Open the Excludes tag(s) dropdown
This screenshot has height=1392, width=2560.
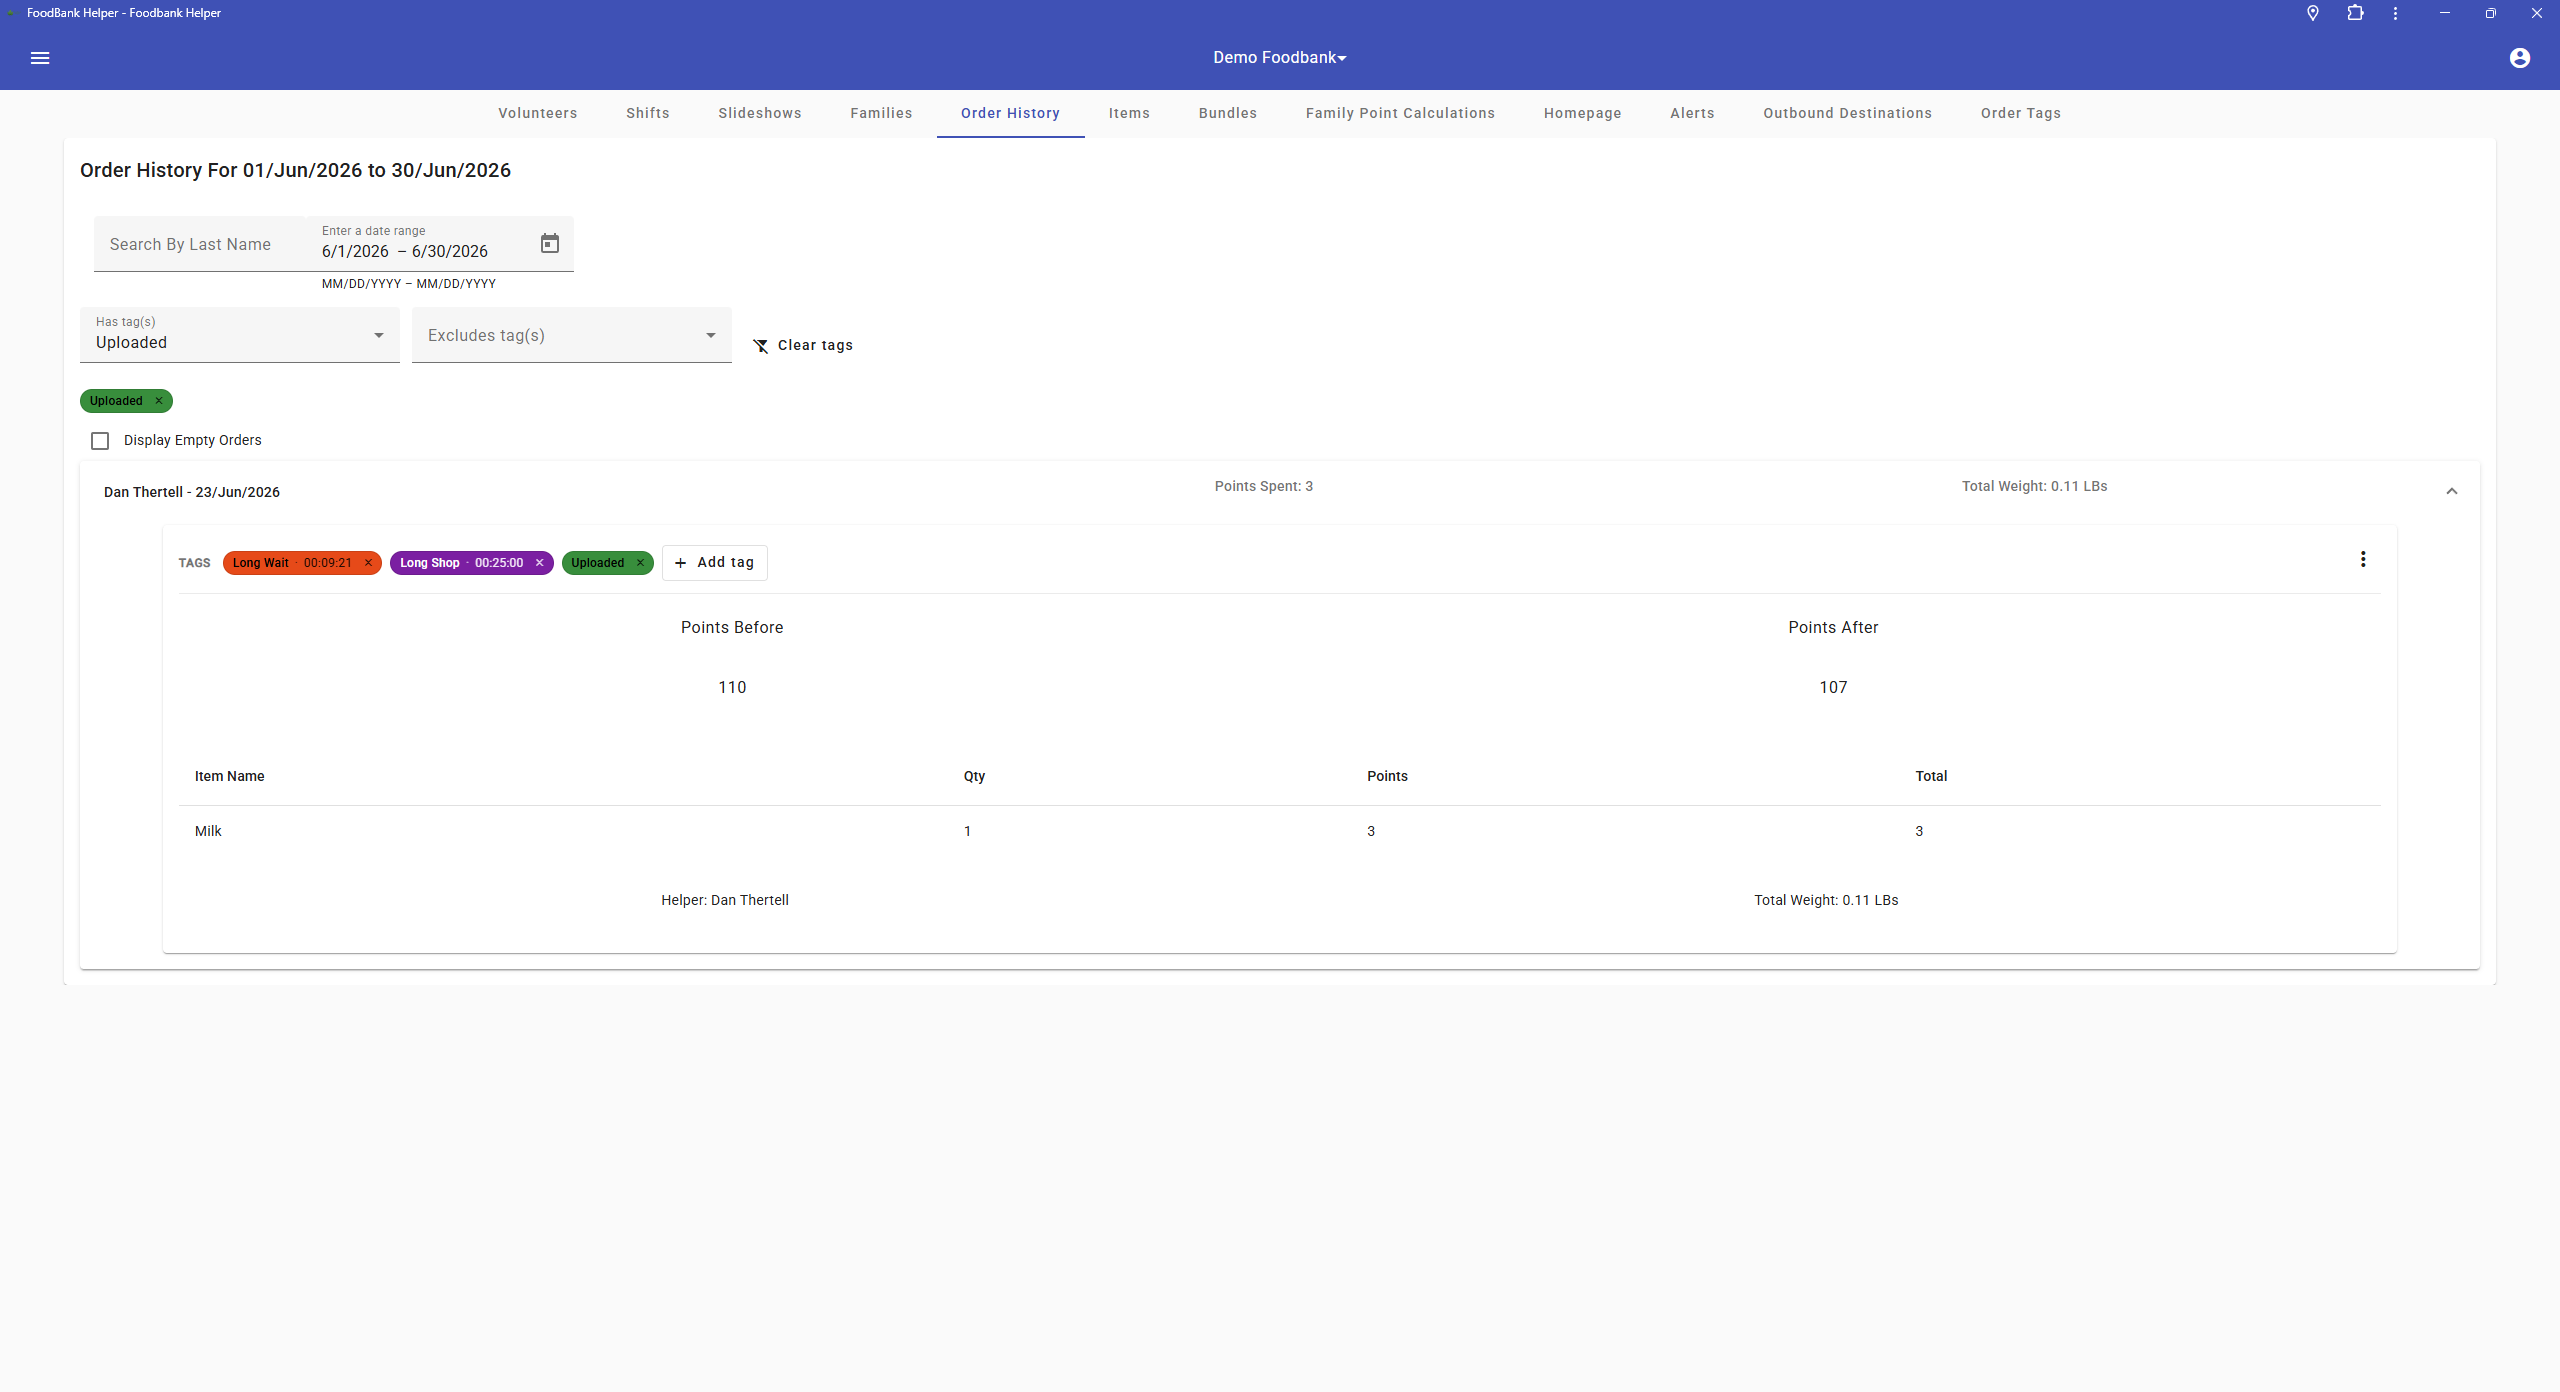pos(572,335)
